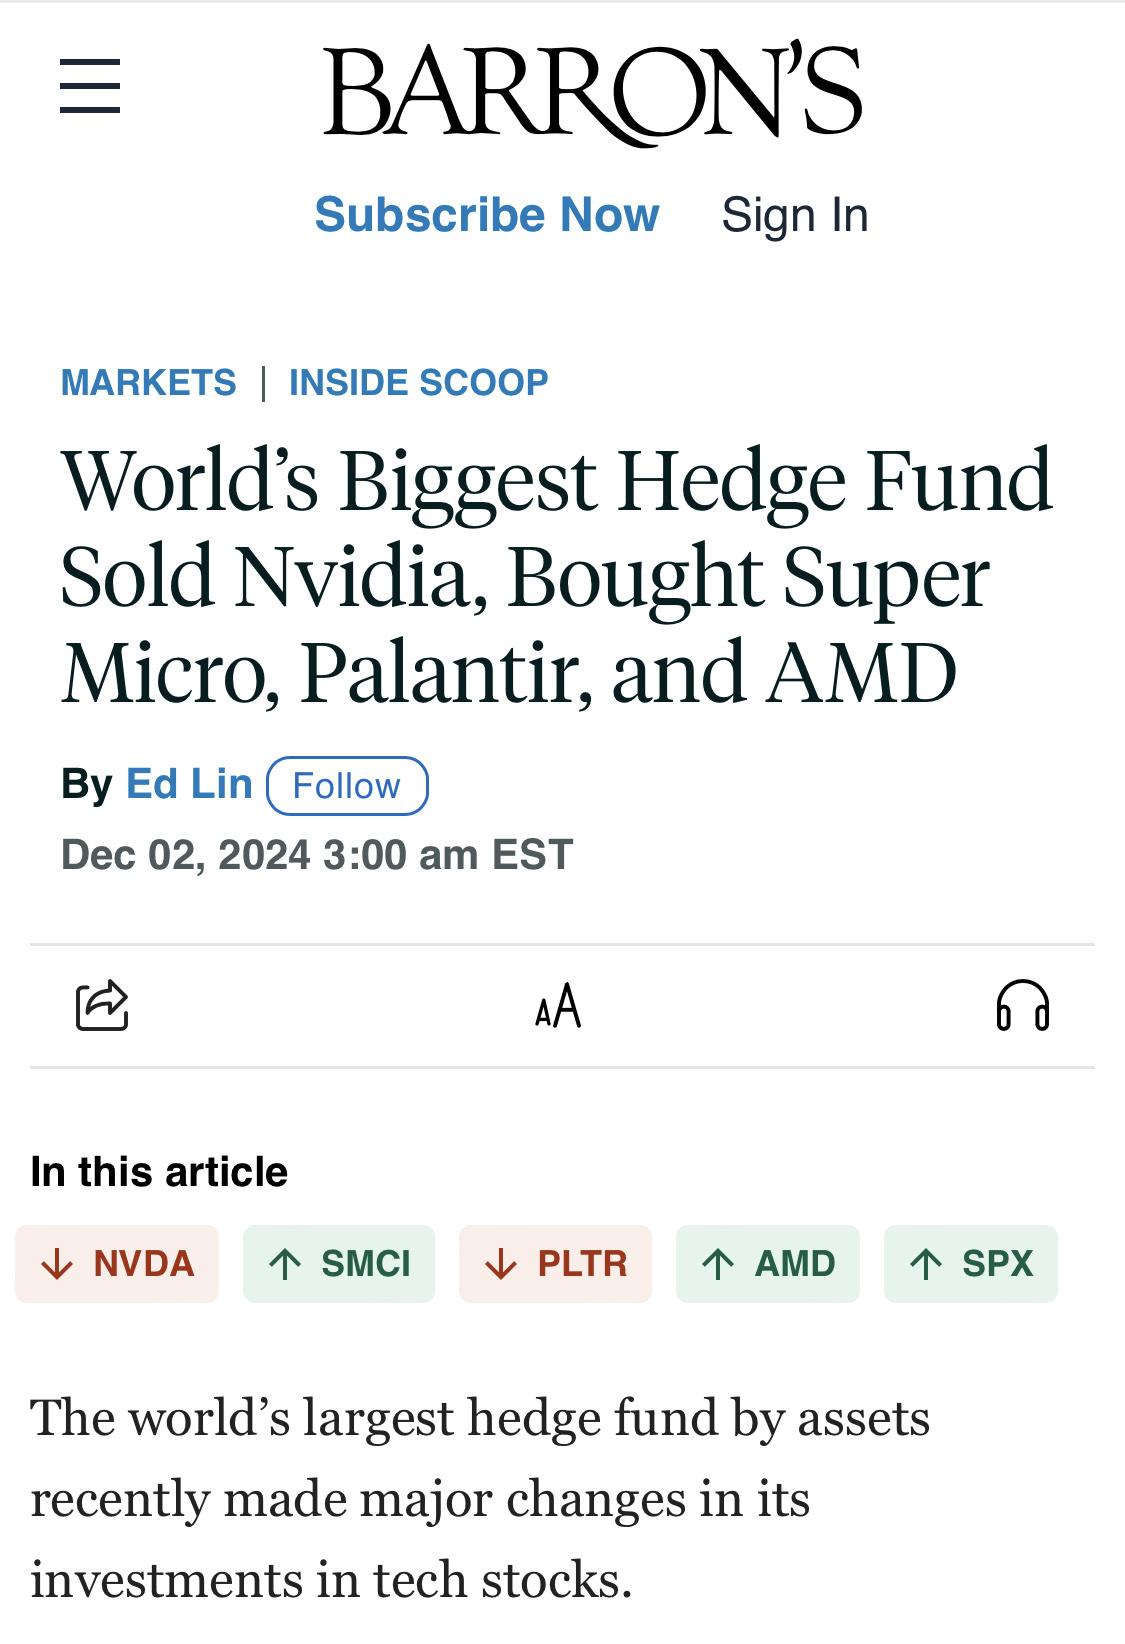
Task: Select the SMCI ticker label
Action: pyautogui.click(x=366, y=1264)
